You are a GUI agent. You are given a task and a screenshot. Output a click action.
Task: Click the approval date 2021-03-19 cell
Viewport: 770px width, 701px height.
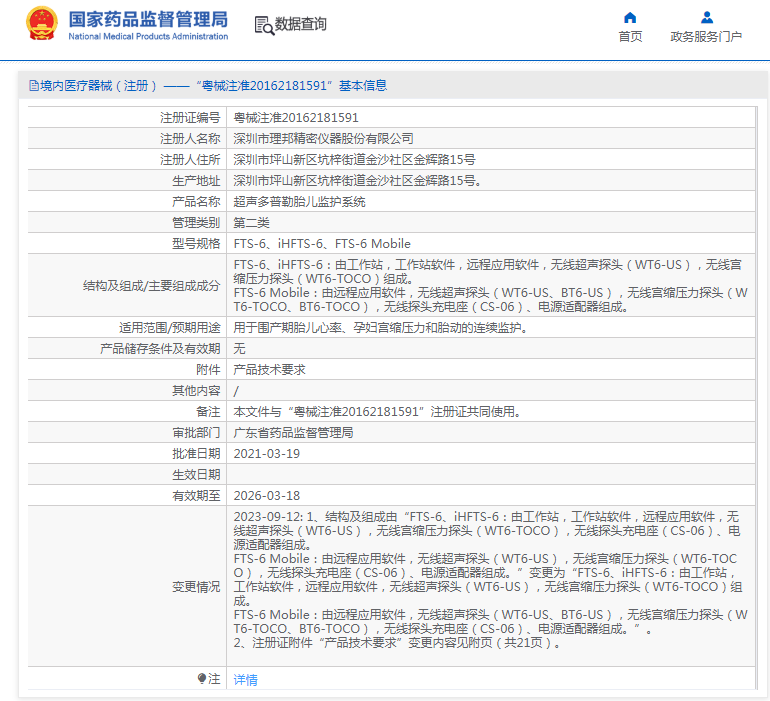pos(266,453)
